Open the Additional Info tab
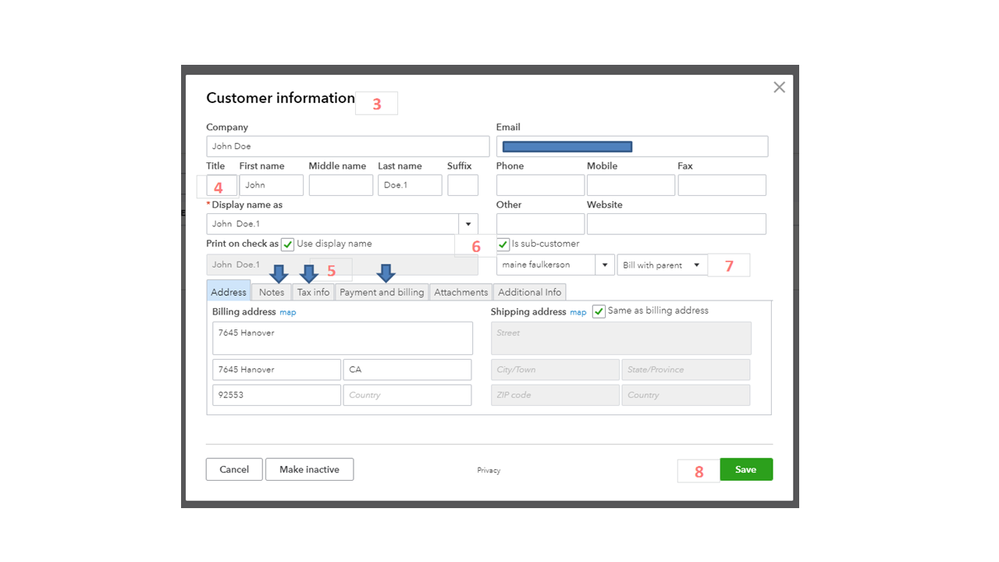This screenshot has width=999, height=562. coord(529,292)
